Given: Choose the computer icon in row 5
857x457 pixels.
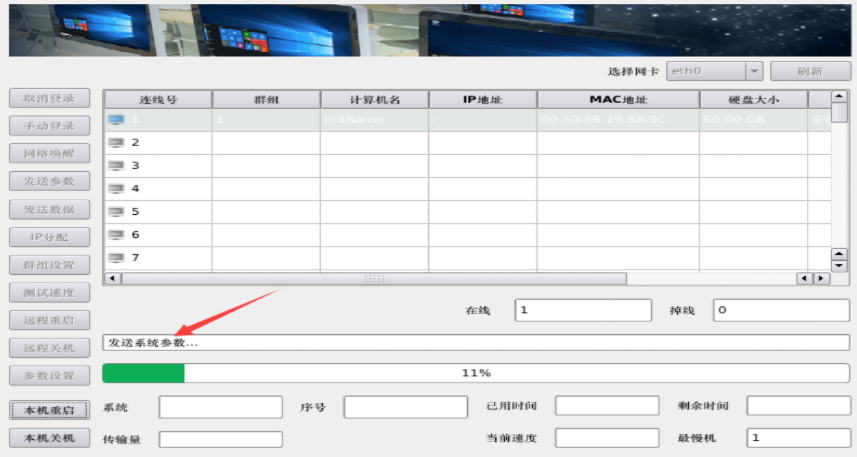Looking at the screenshot, I should pyautogui.click(x=116, y=212).
